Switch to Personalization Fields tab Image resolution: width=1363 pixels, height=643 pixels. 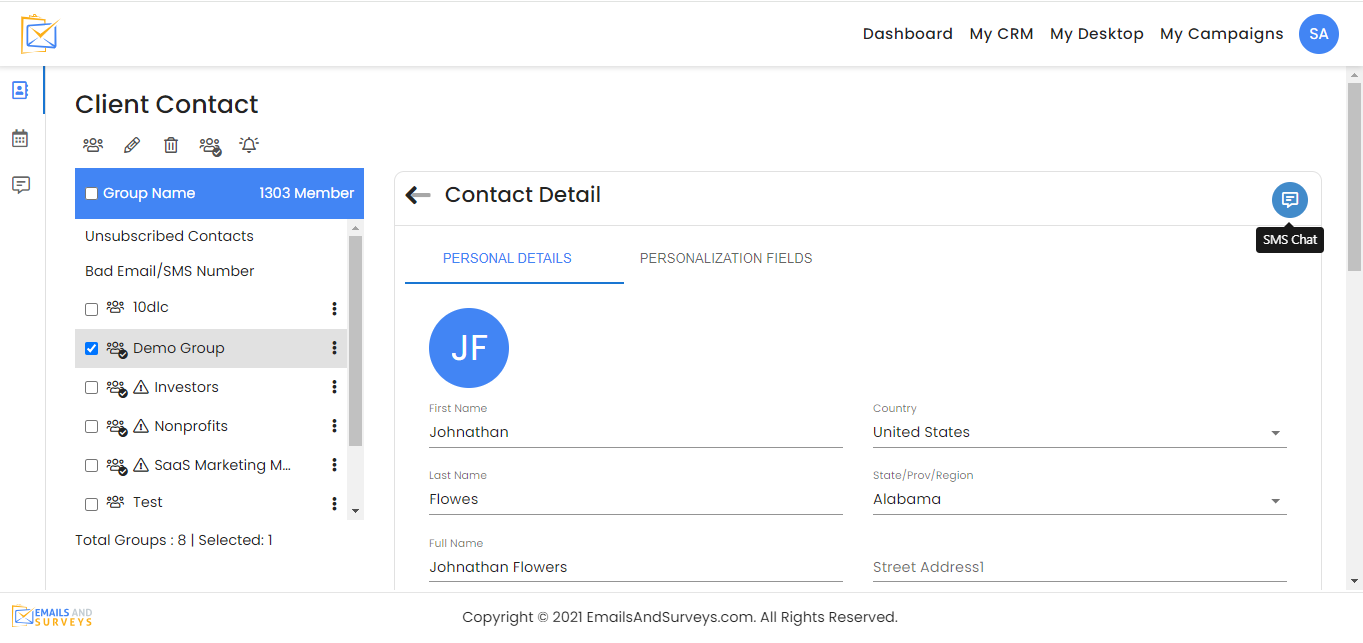click(x=725, y=258)
